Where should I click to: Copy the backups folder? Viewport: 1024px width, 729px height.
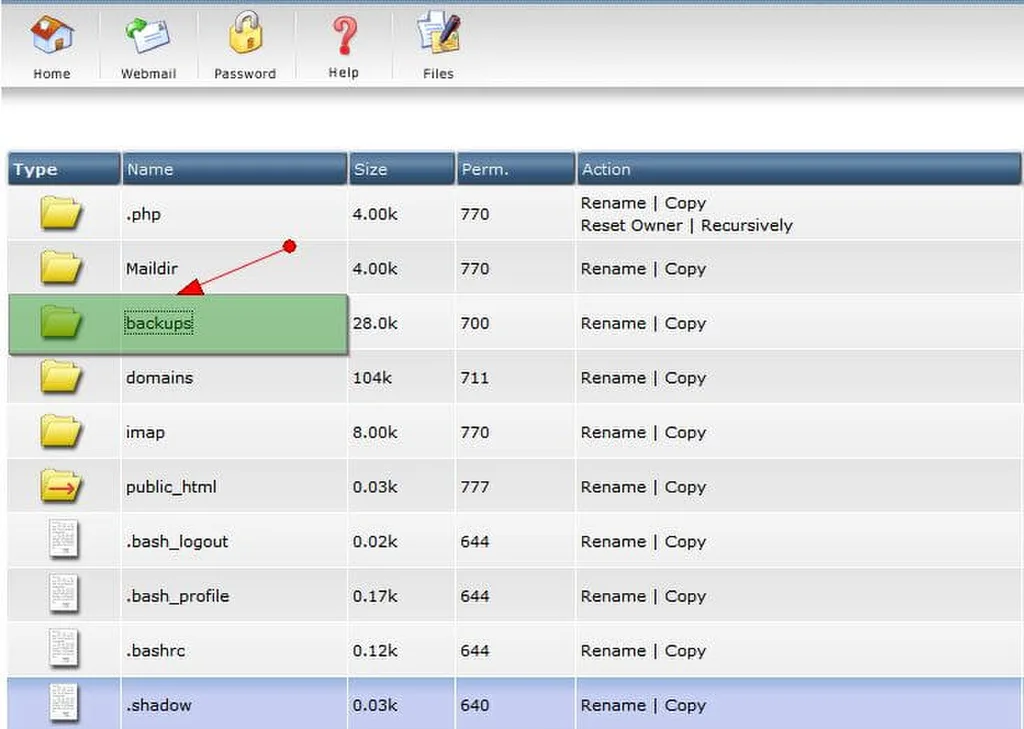(685, 324)
